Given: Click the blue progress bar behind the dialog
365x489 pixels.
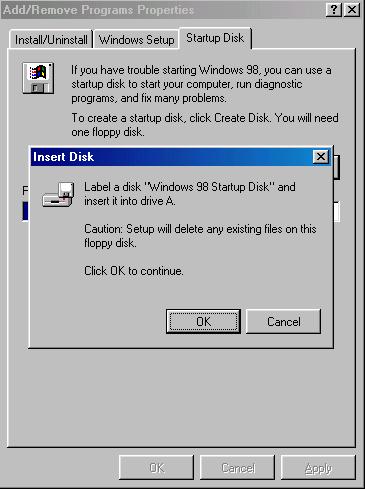Looking at the screenshot, I should [25, 211].
